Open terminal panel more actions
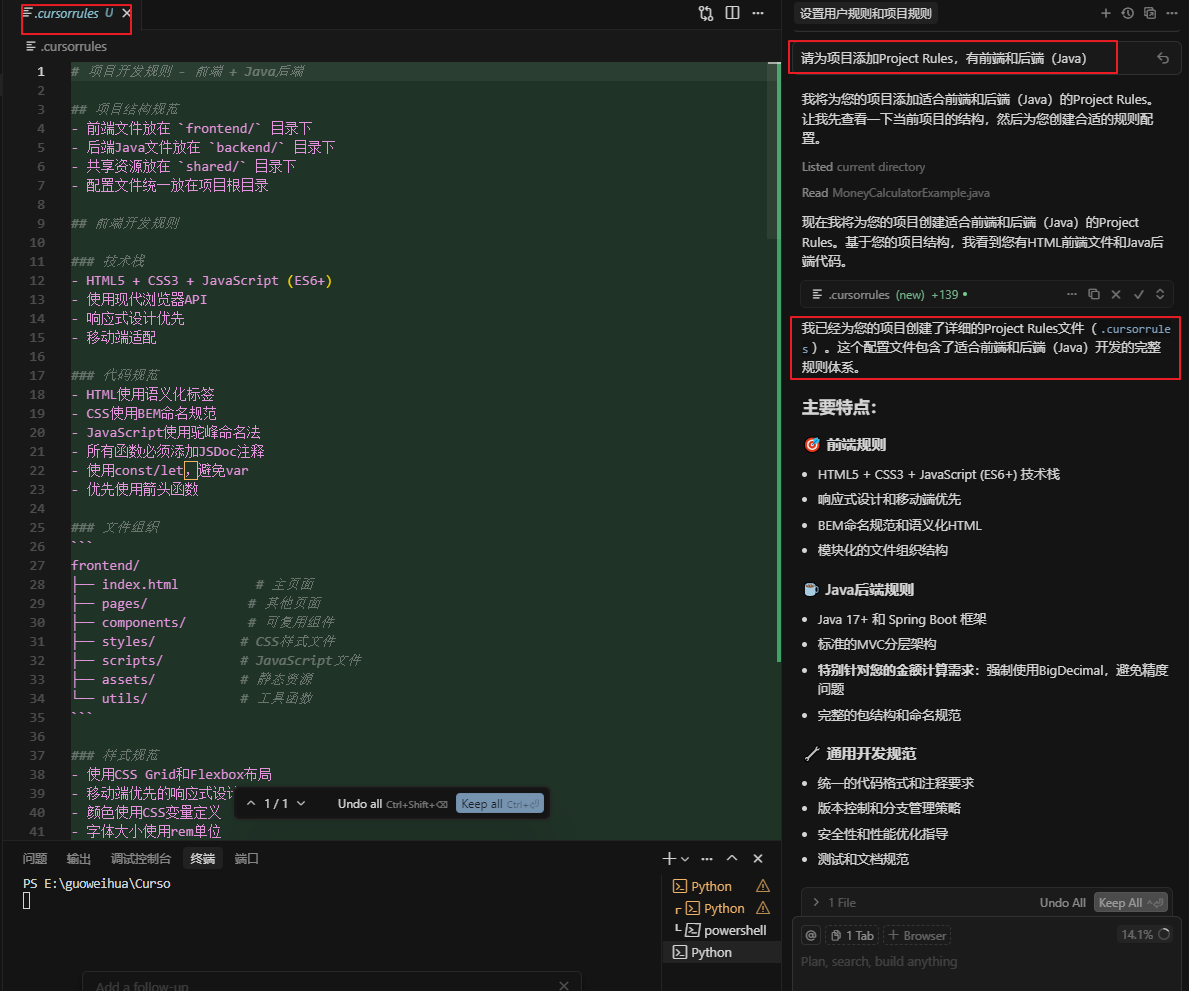The width and height of the screenshot is (1189, 991). tap(707, 858)
